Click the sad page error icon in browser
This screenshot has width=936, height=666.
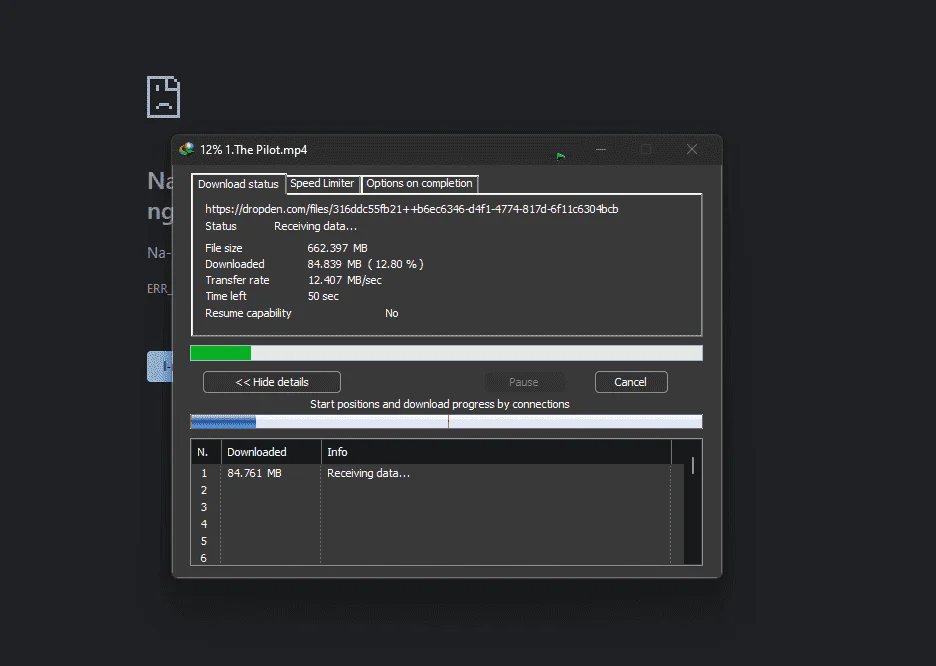[x=164, y=97]
